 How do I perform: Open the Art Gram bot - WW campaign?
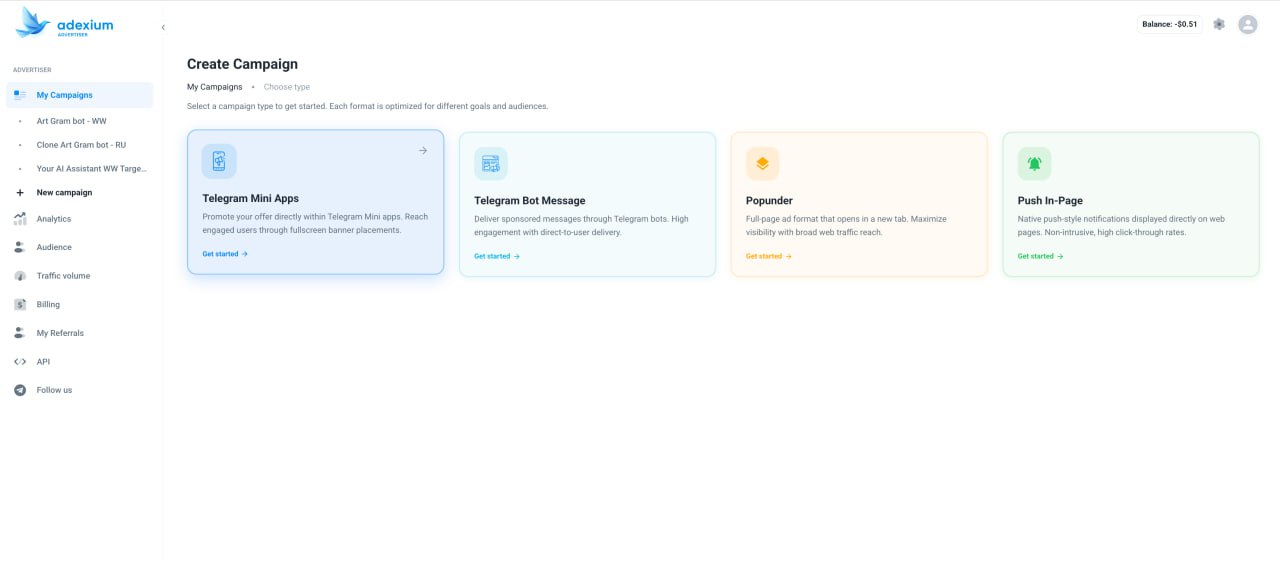71,121
